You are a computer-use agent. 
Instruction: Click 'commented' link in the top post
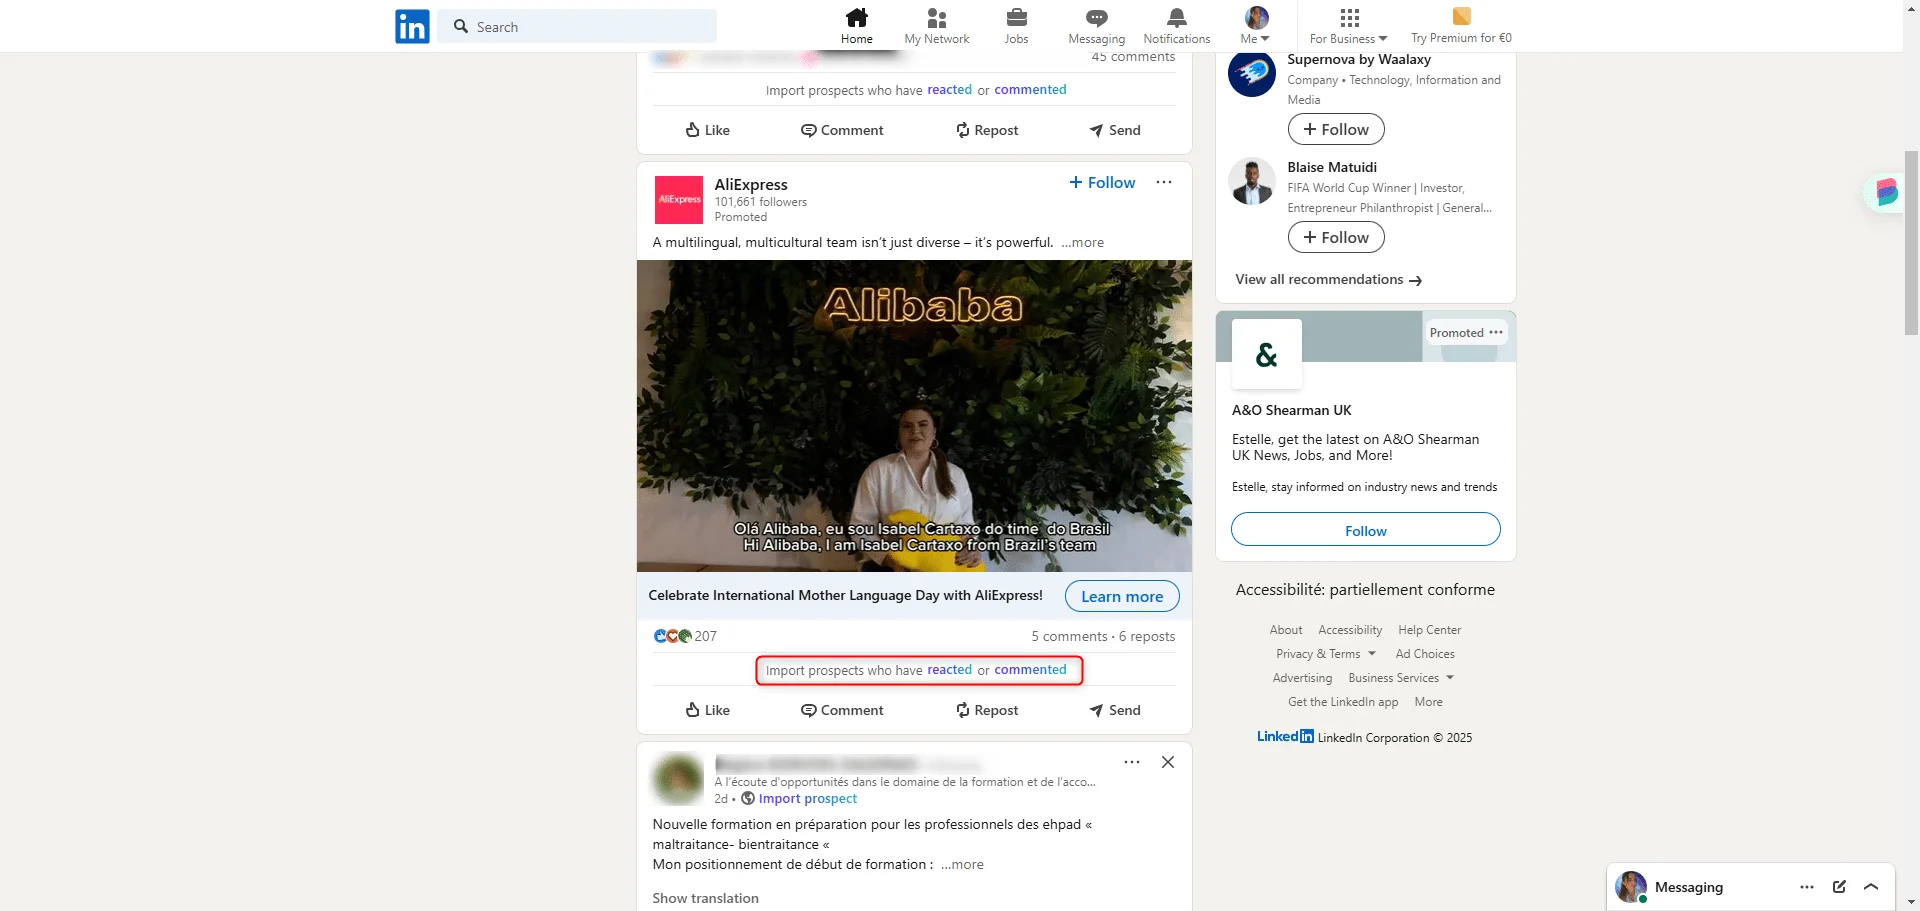click(1030, 90)
